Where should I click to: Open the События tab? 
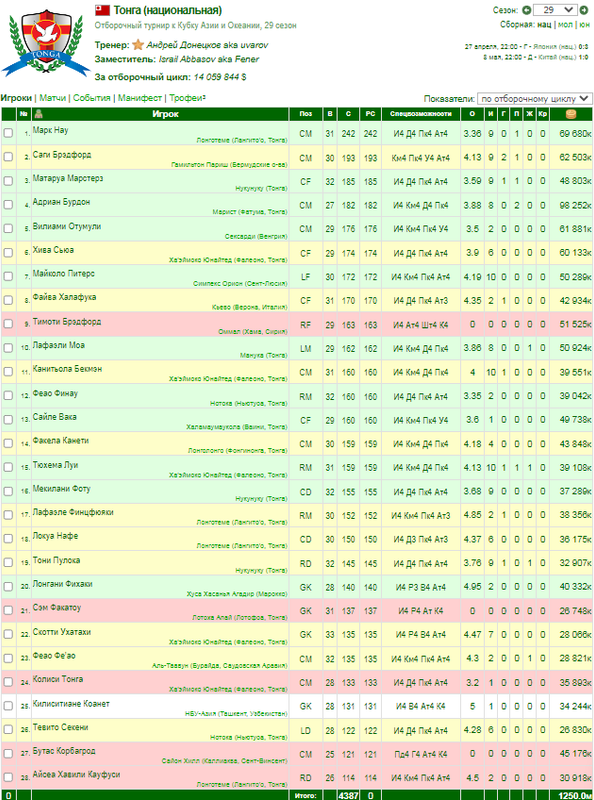point(91,98)
